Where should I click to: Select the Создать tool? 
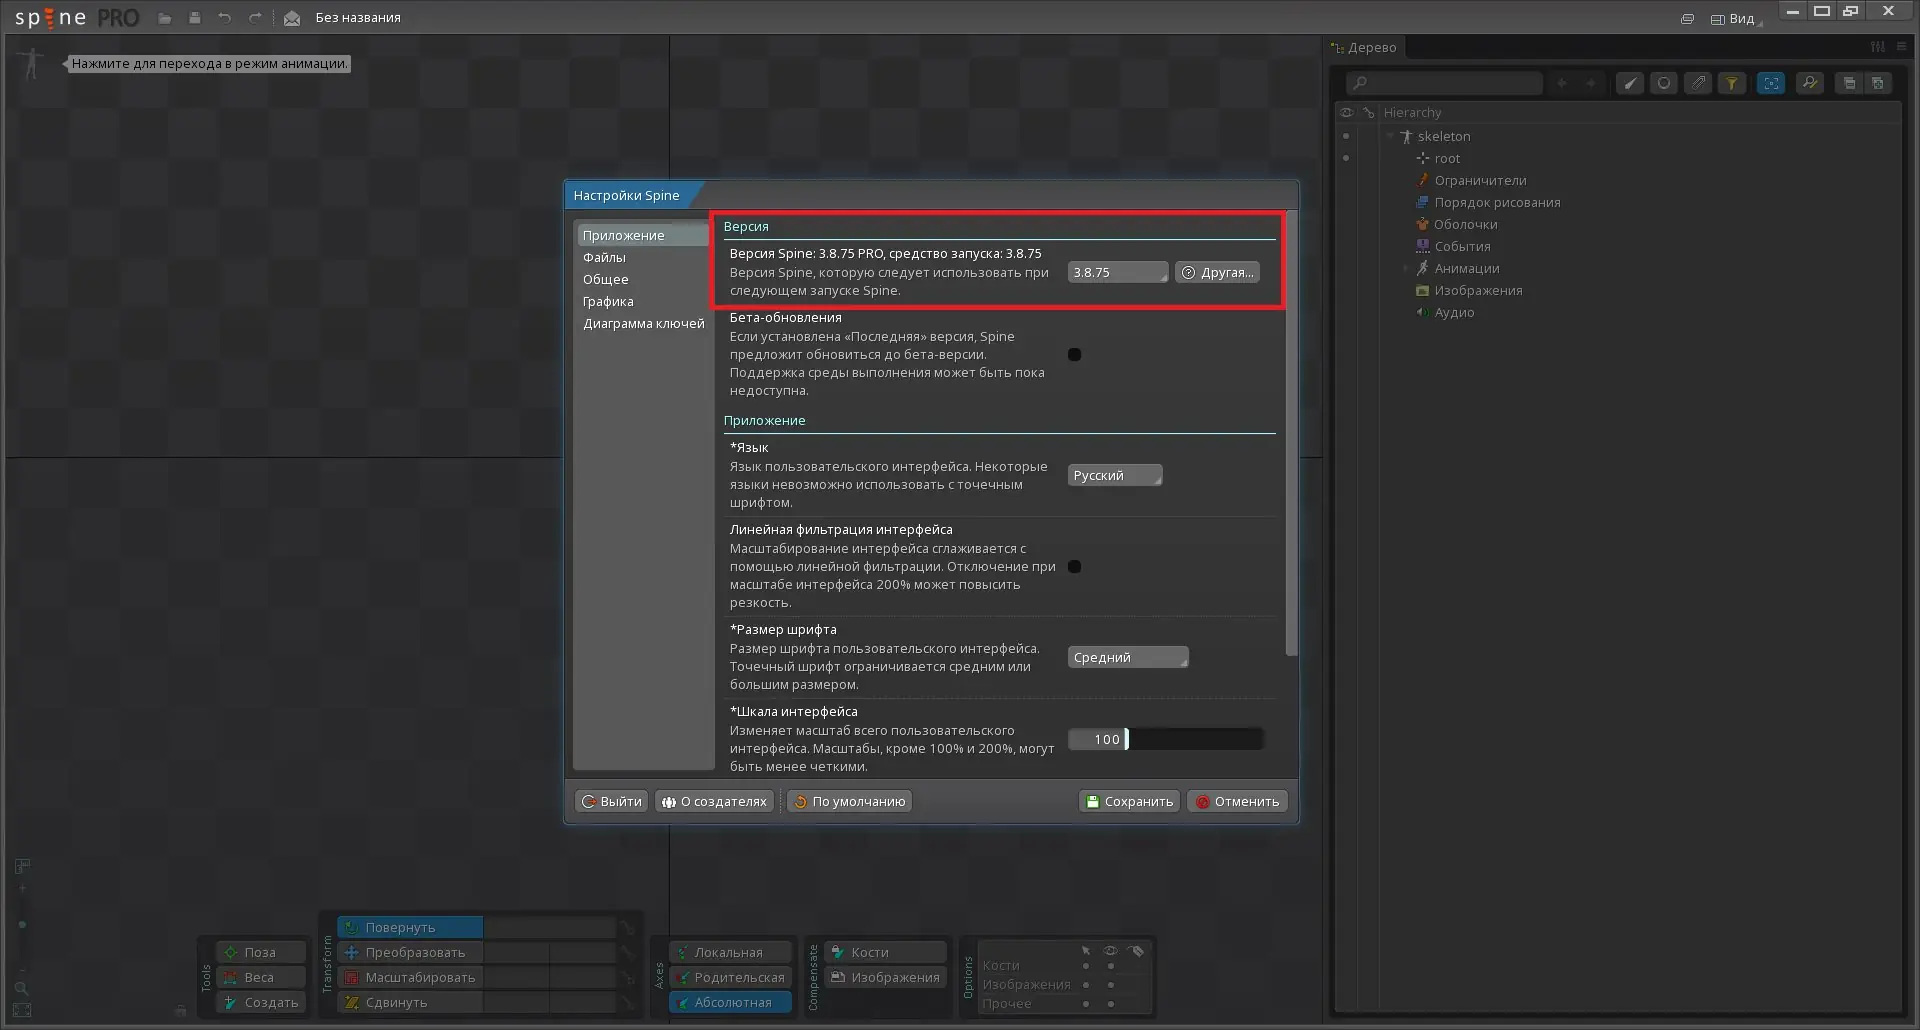(x=260, y=1002)
